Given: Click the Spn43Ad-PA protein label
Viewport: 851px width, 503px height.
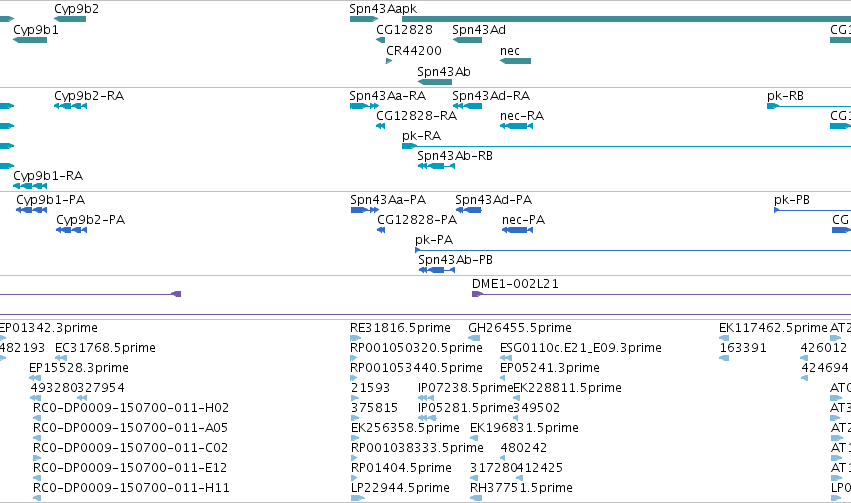Looking at the screenshot, I should coord(494,200).
